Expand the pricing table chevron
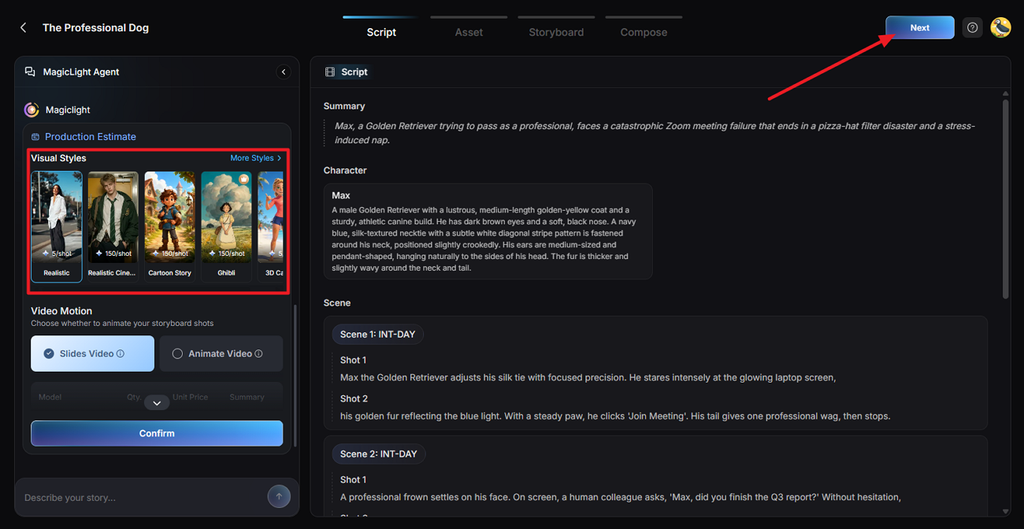This screenshot has width=1024, height=529. click(x=157, y=403)
